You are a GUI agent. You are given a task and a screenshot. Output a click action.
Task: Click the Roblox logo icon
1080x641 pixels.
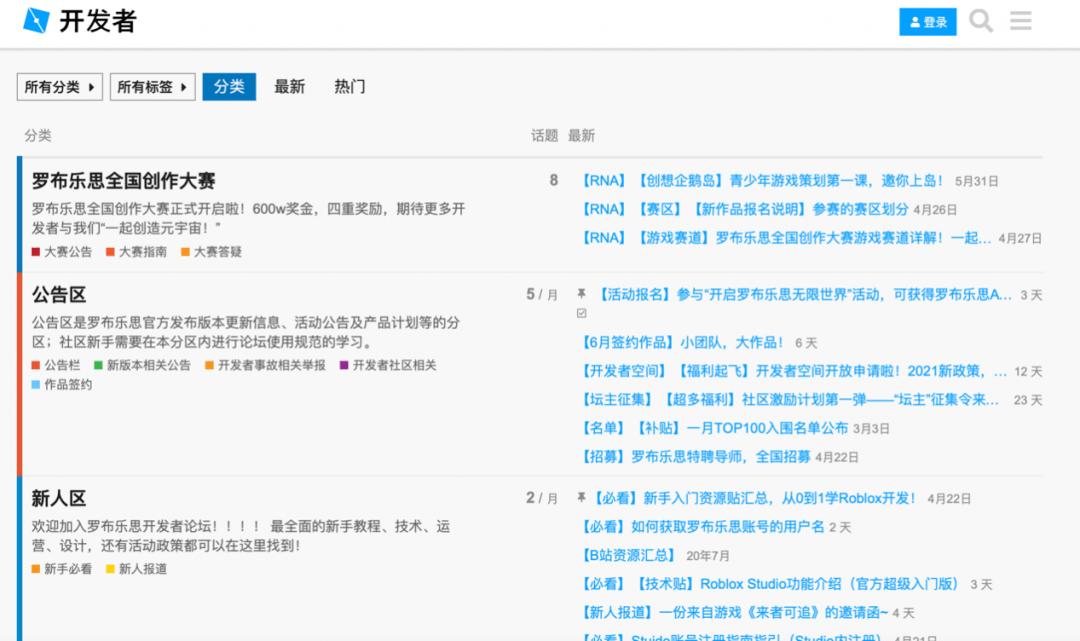tap(36, 21)
